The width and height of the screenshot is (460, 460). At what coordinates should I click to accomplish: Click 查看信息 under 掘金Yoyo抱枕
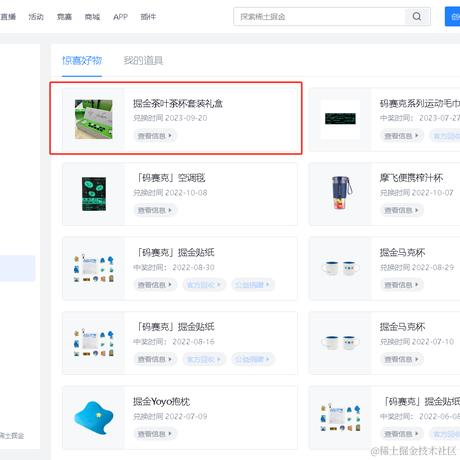pos(155,434)
